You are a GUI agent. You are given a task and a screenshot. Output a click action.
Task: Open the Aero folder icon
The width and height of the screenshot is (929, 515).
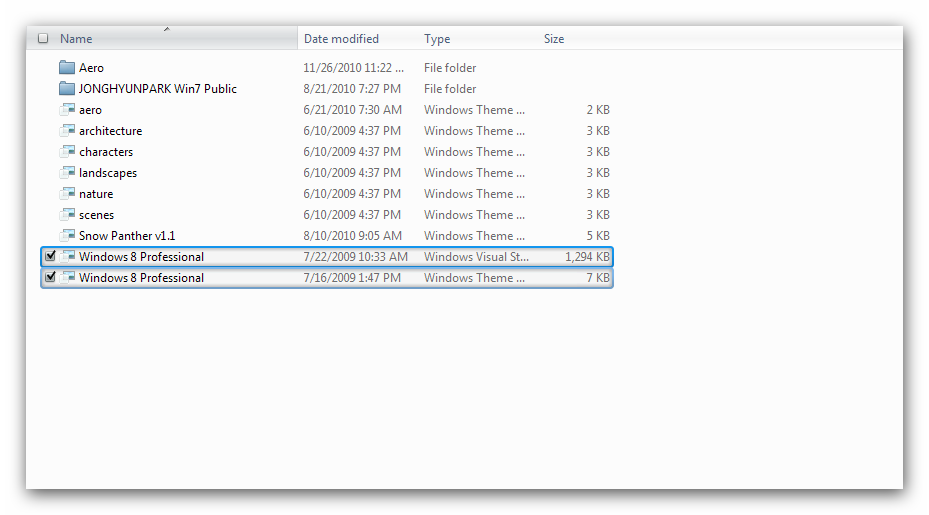pyautogui.click(x=67, y=68)
